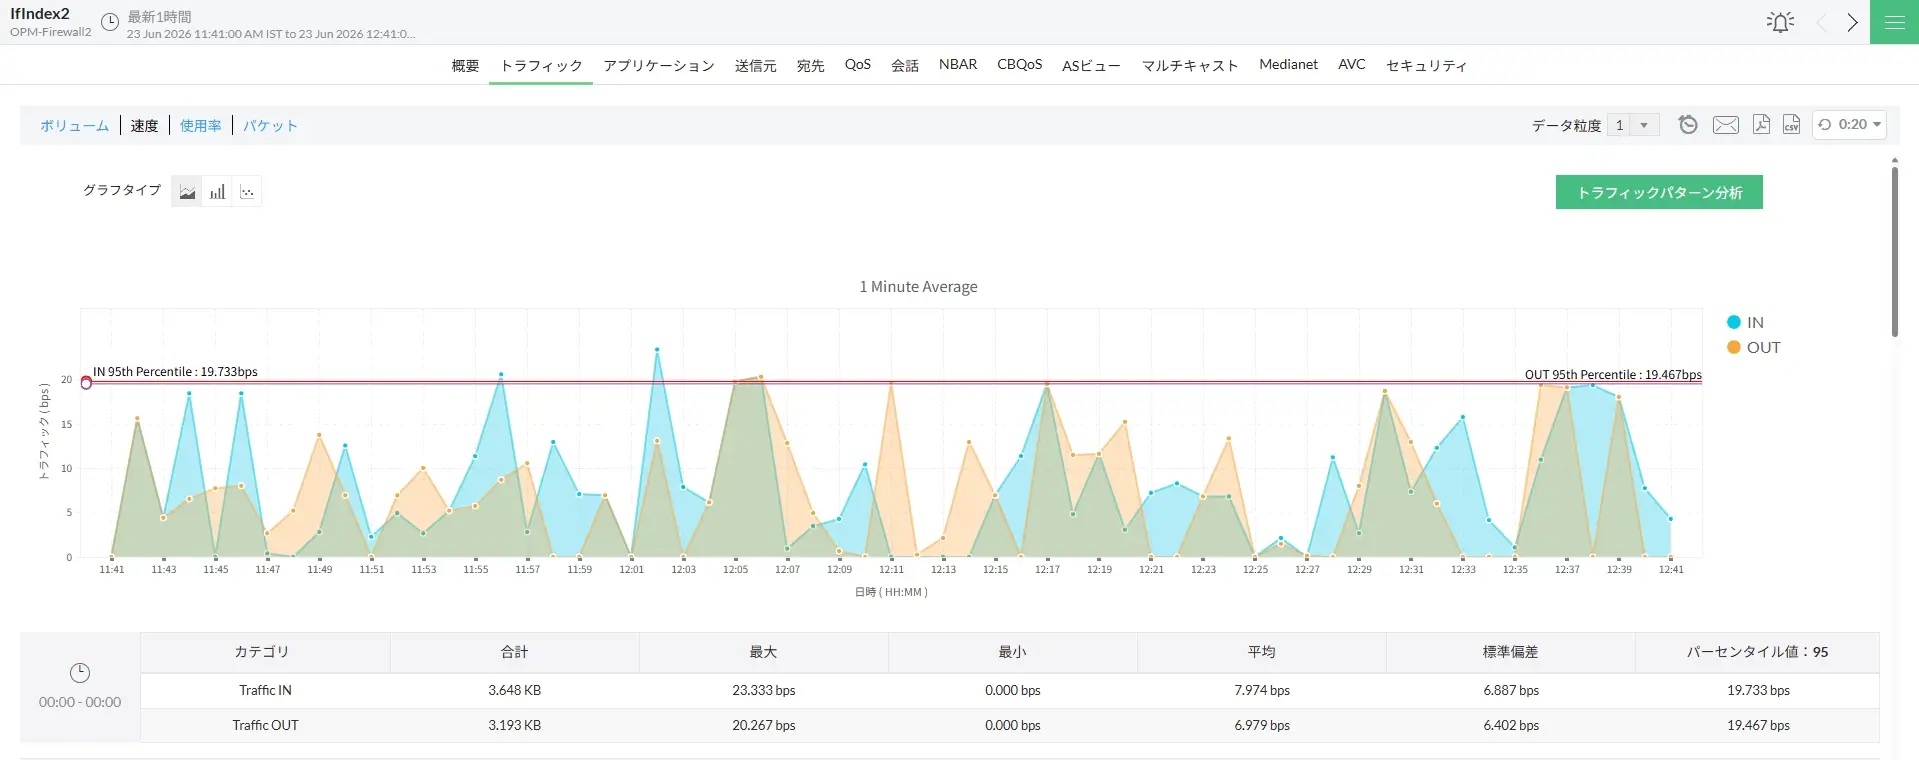Open the alarms siren icon
The width and height of the screenshot is (1919, 760).
click(1780, 22)
